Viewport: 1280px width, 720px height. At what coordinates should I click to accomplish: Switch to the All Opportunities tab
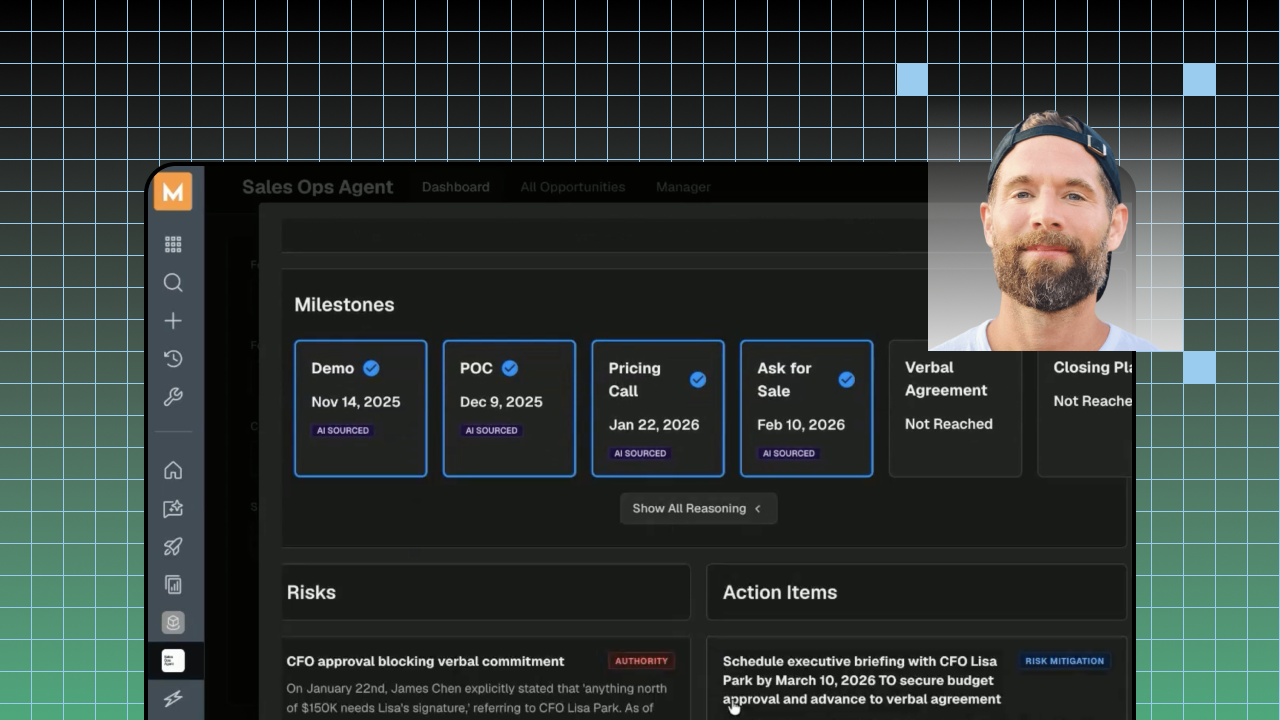pyautogui.click(x=573, y=187)
